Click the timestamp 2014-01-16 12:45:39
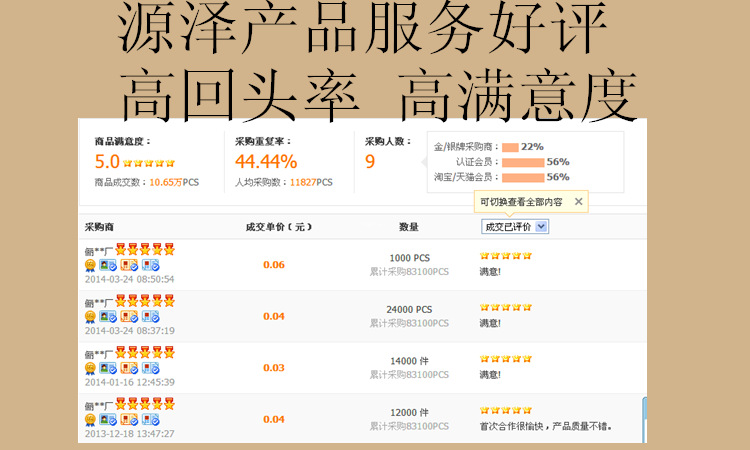Viewport: 750px width, 450px height. pyautogui.click(x=130, y=383)
